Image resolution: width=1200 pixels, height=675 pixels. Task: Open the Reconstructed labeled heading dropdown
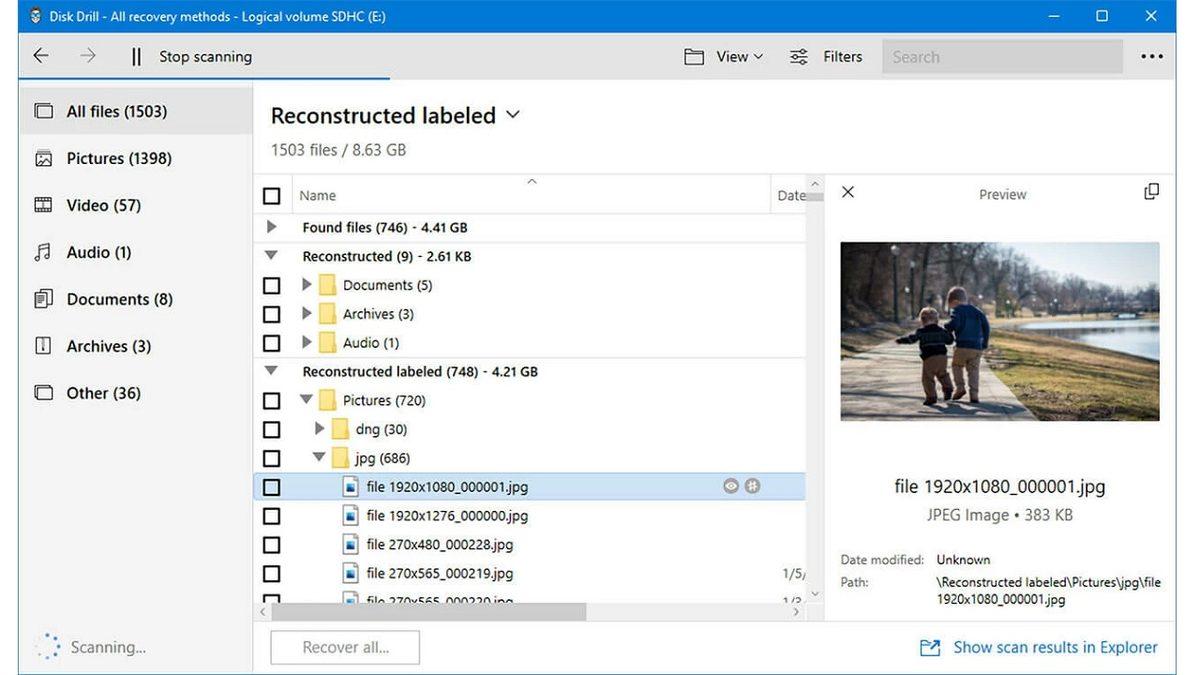click(513, 116)
